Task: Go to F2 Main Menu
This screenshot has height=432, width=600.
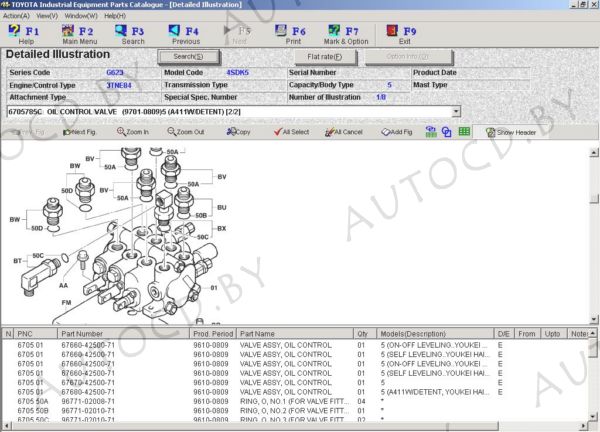Action: 79,34
